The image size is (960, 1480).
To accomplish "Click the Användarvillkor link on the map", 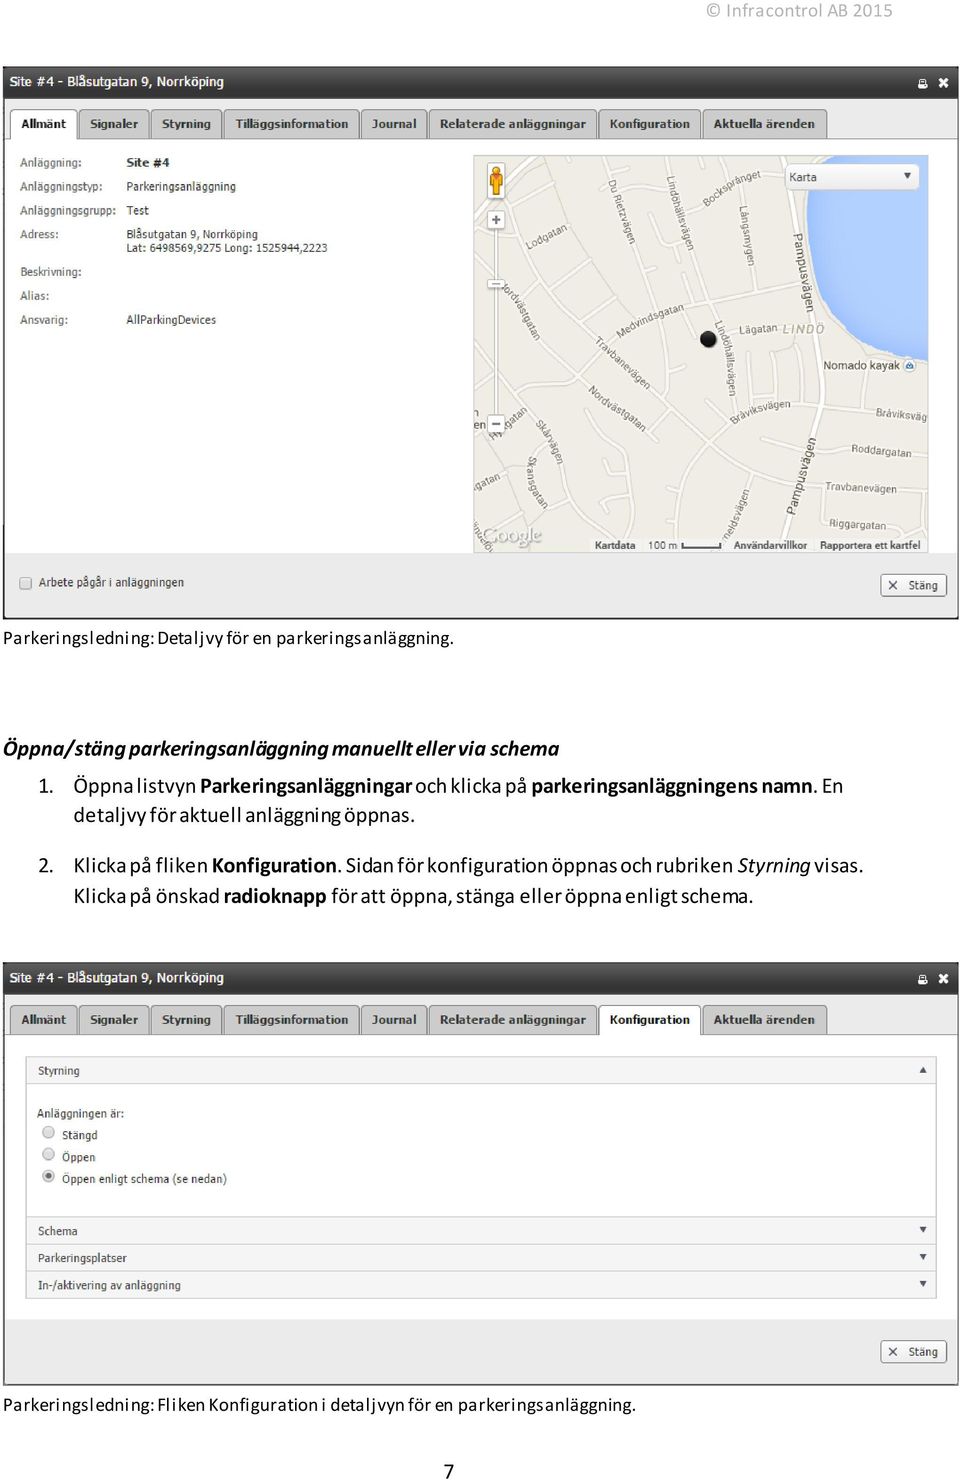I will coord(770,545).
